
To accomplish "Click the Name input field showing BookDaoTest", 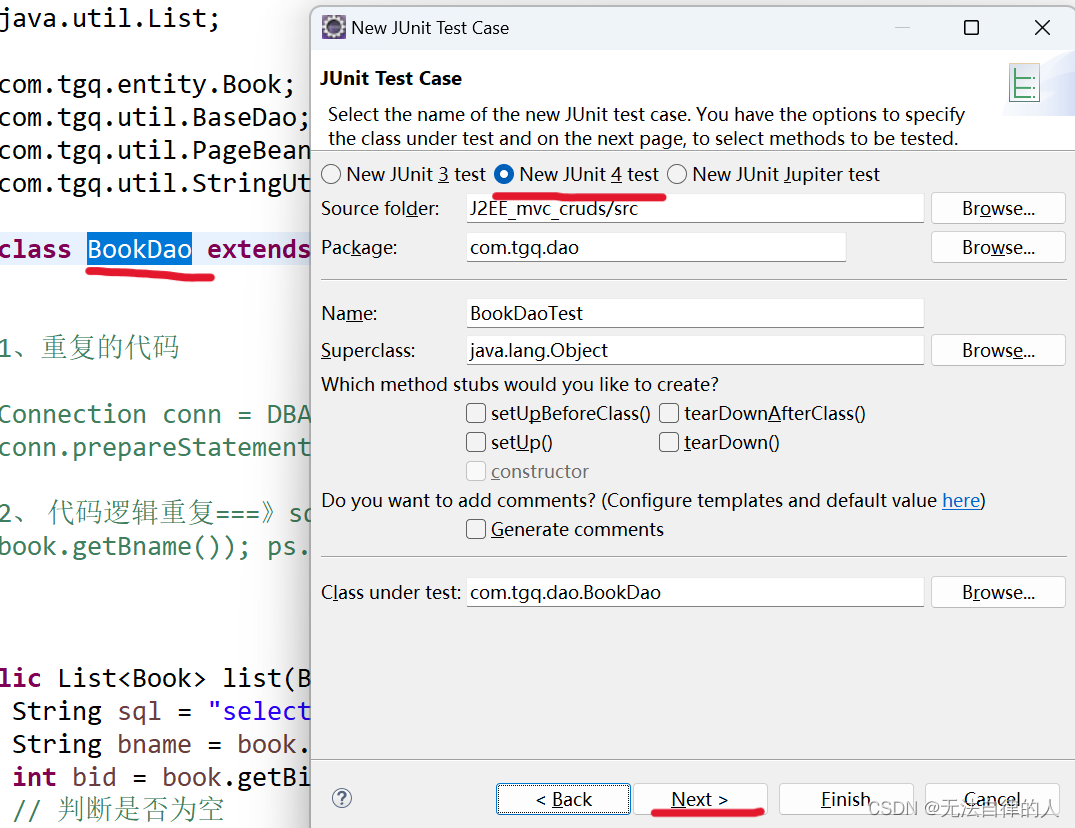I will pos(695,313).
